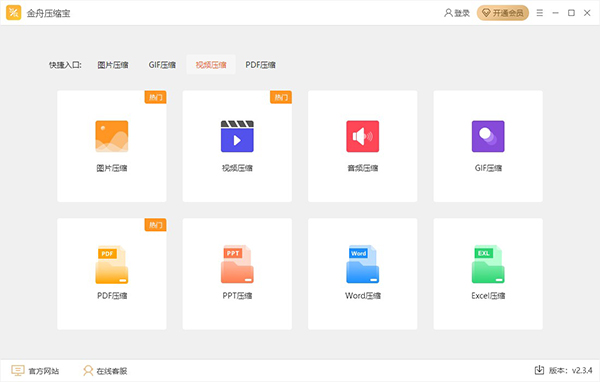
Task: Click the user avatar login icon
Action: click(x=448, y=13)
